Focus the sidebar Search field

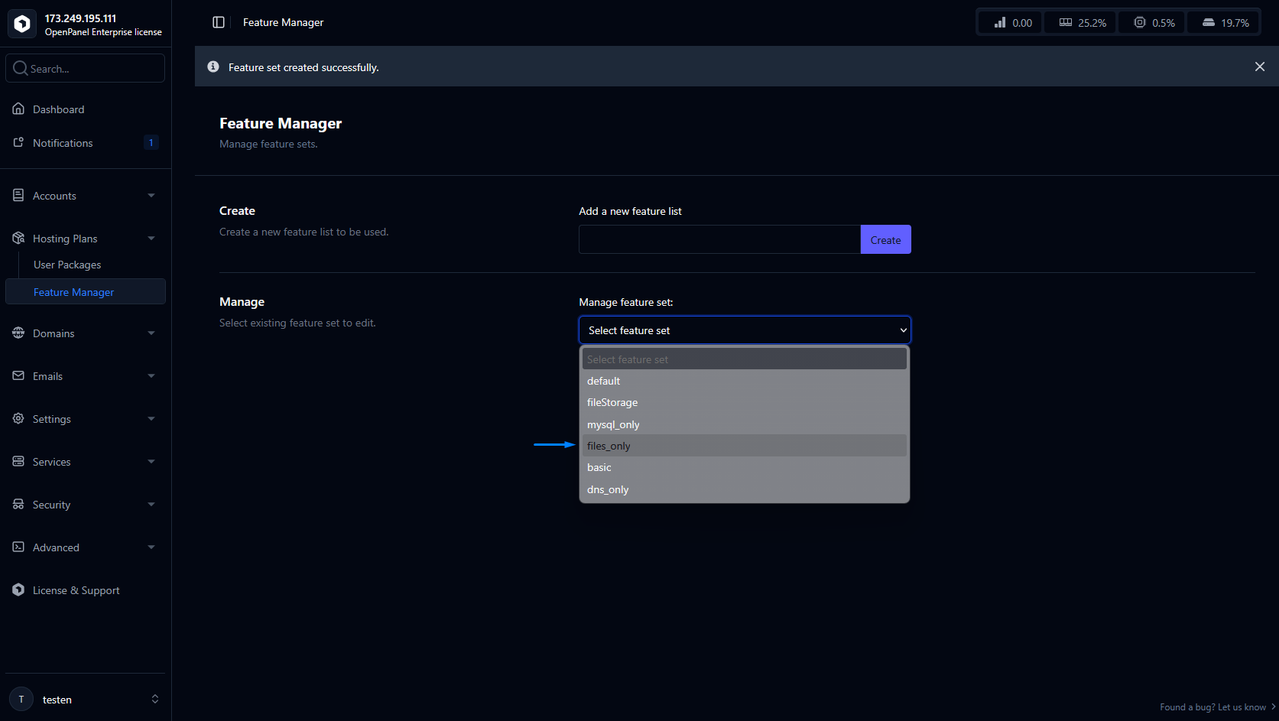[x=85, y=68]
